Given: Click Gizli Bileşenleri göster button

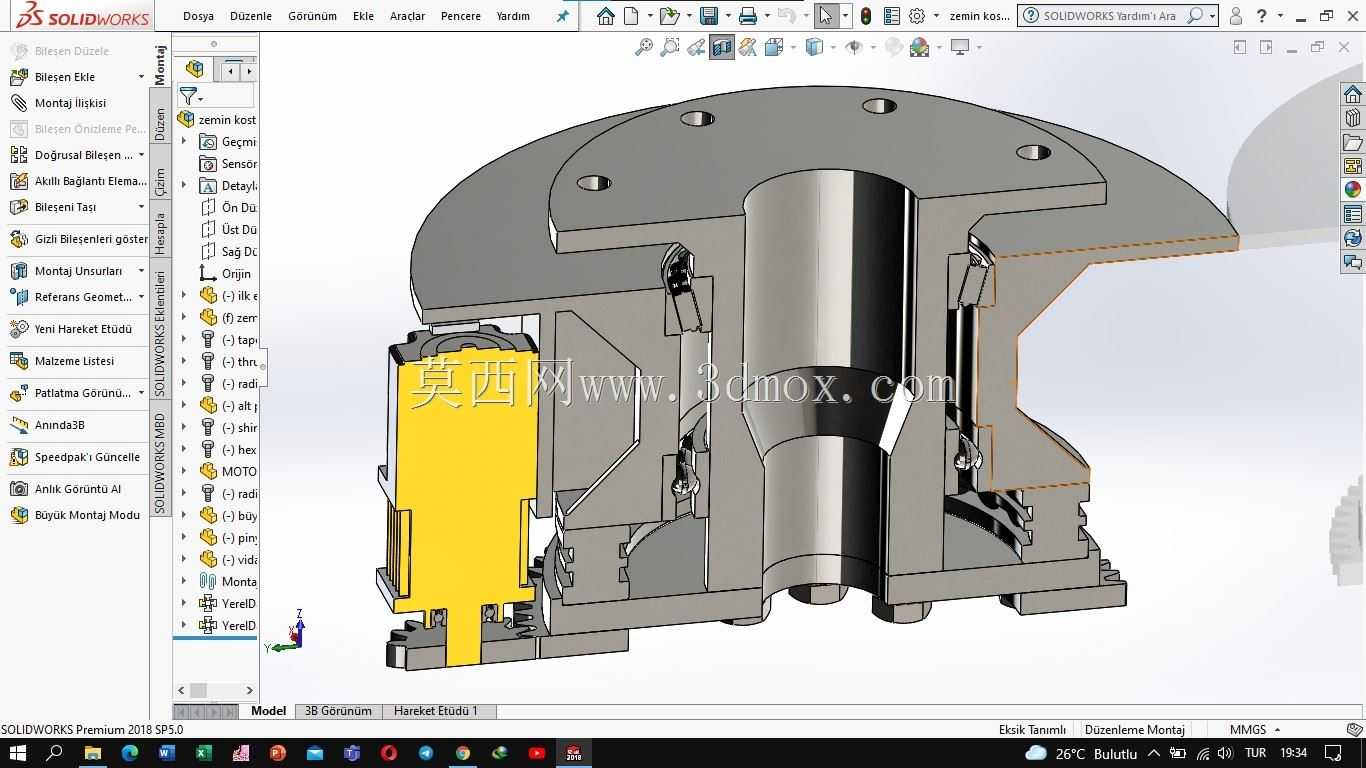Looking at the screenshot, I should 78,239.
